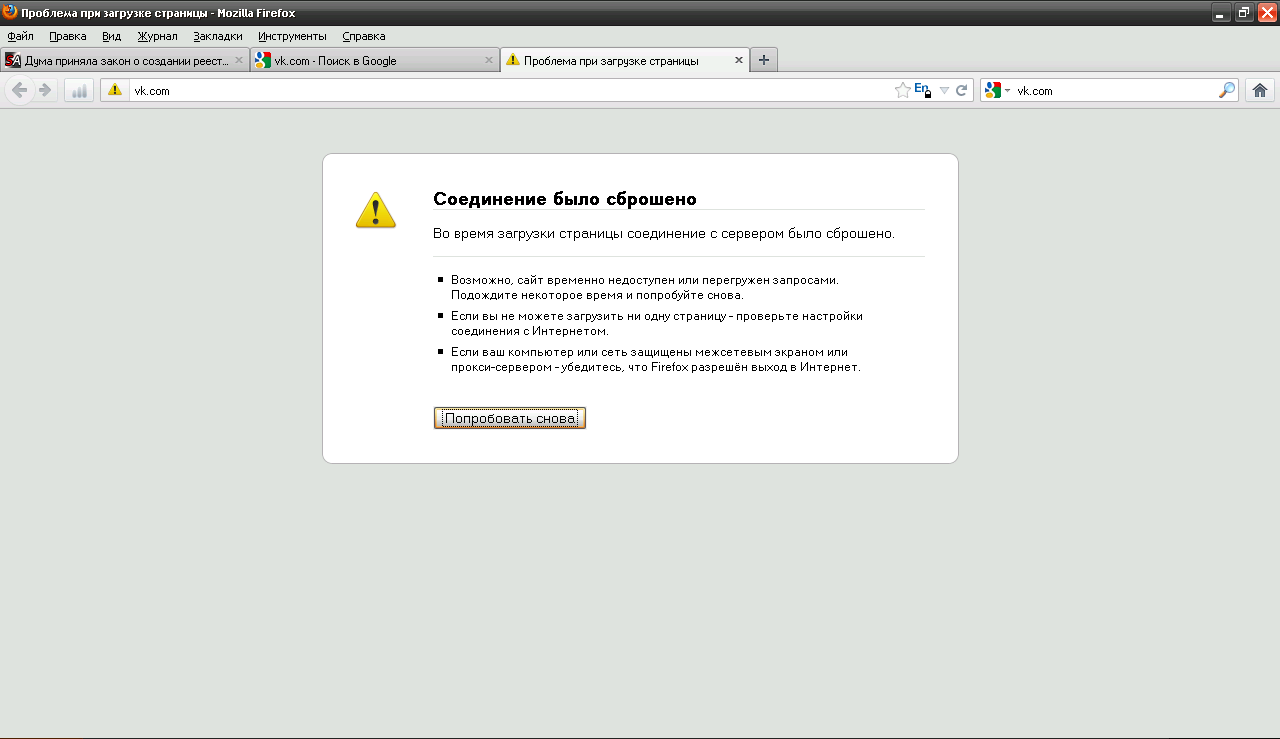Go back using the back arrow
Screen dimensions: 1280x739
pos(19,90)
